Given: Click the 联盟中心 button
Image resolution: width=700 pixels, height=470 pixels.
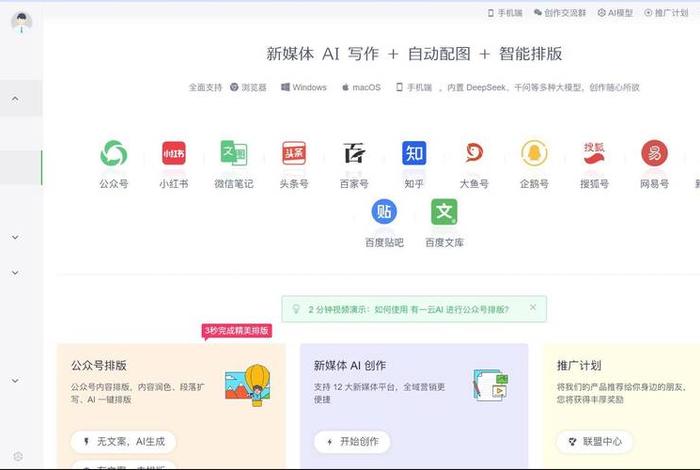Looking at the screenshot, I should click(x=595, y=441).
